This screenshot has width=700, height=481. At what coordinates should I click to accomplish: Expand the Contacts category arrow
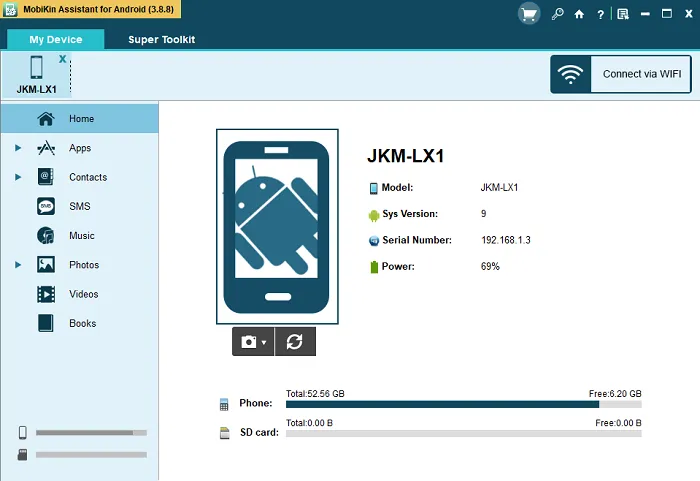point(18,177)
